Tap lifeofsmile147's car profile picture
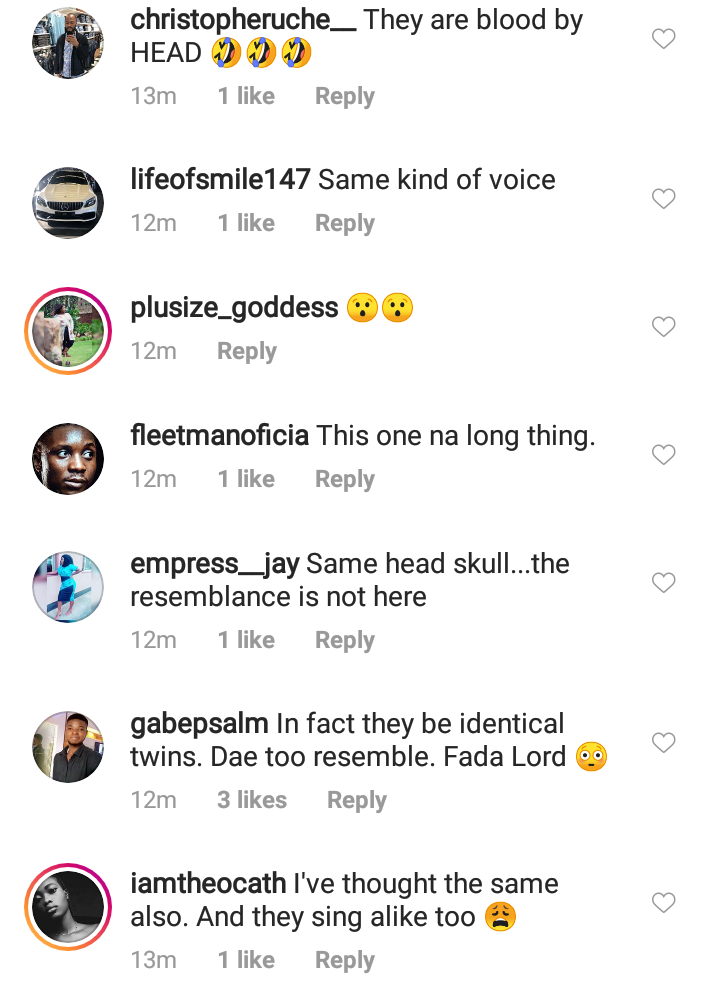Image resolution: width=720 pixels, height=986 pixels. click(x=68, y=203)
